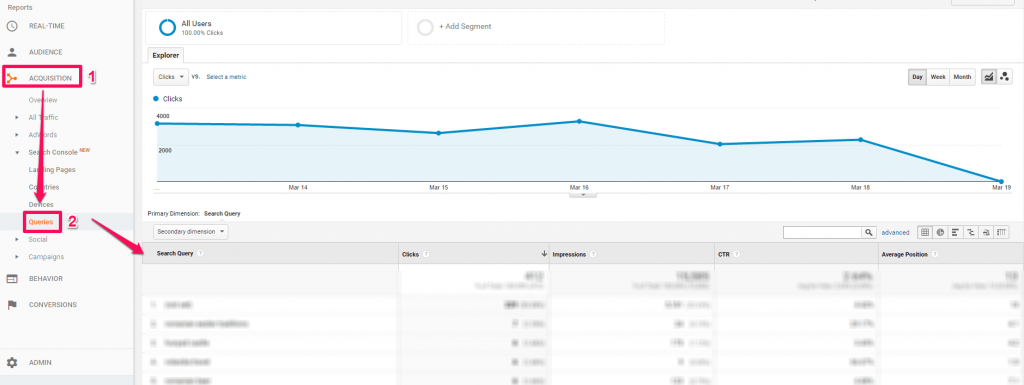Sort by Average Position column header
The height and width of the screenshot is (385, 1024).
[904, 254]
